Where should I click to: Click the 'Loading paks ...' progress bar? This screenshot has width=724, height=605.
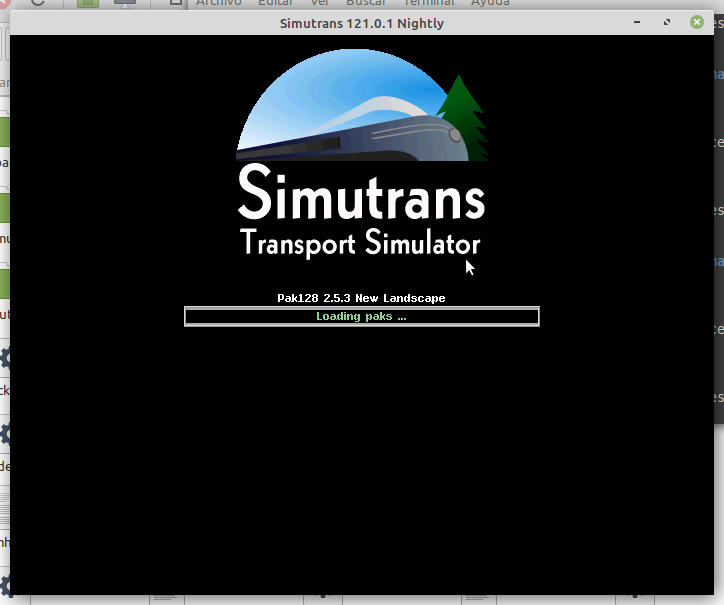(x=362, y=316)
